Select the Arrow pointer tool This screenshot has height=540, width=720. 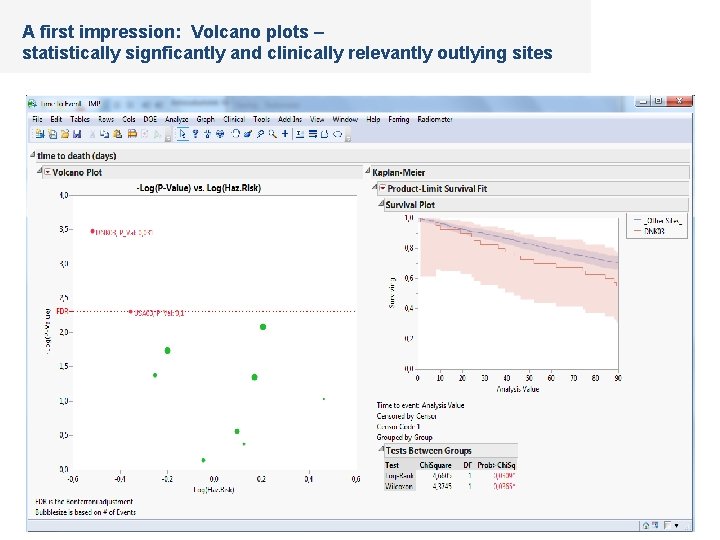(x=183, y=134)
